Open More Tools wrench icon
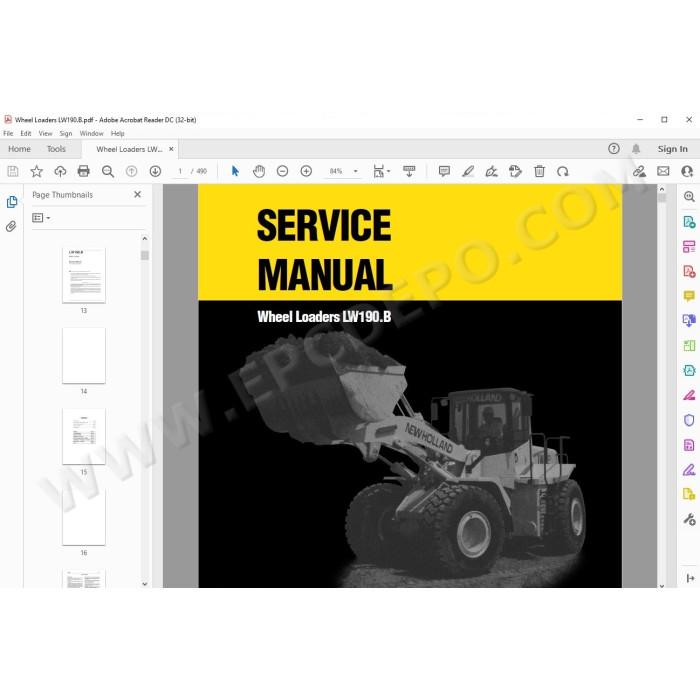Viewport: 700px width, 700px height. coord(689,519)
